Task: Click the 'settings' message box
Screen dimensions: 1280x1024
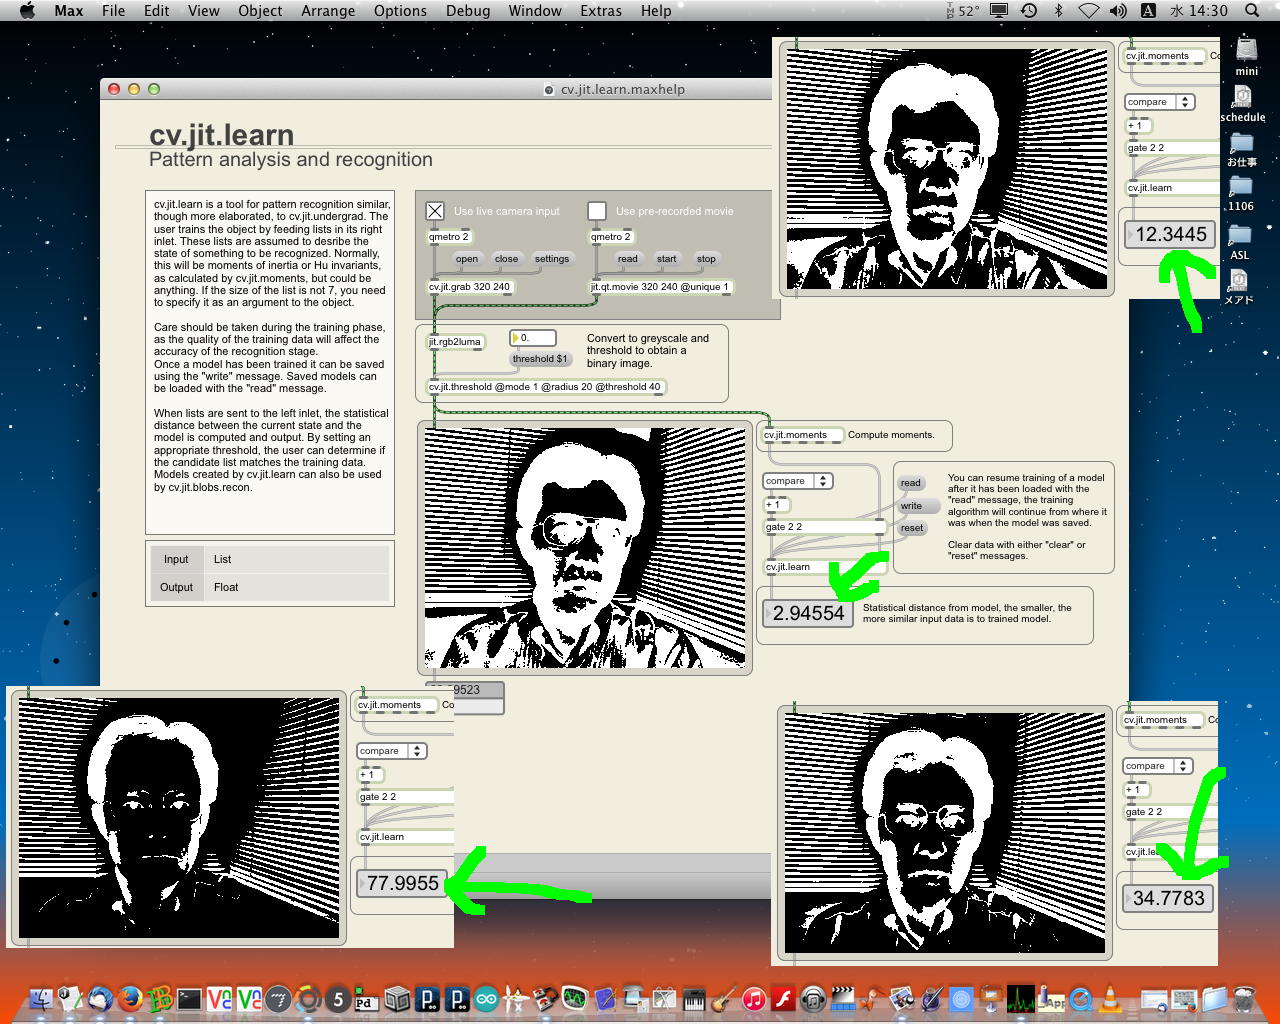Action: tap(552, 259)
